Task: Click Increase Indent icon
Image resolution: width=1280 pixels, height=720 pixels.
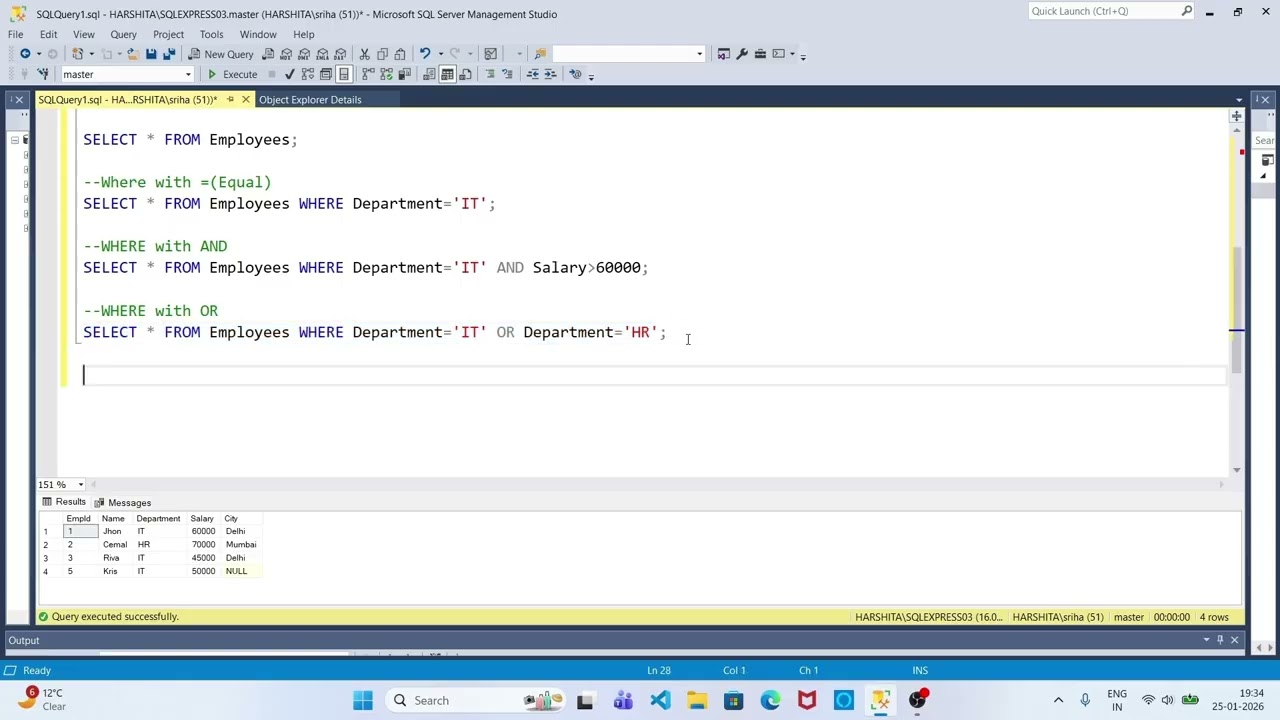Action: (550, 74)
